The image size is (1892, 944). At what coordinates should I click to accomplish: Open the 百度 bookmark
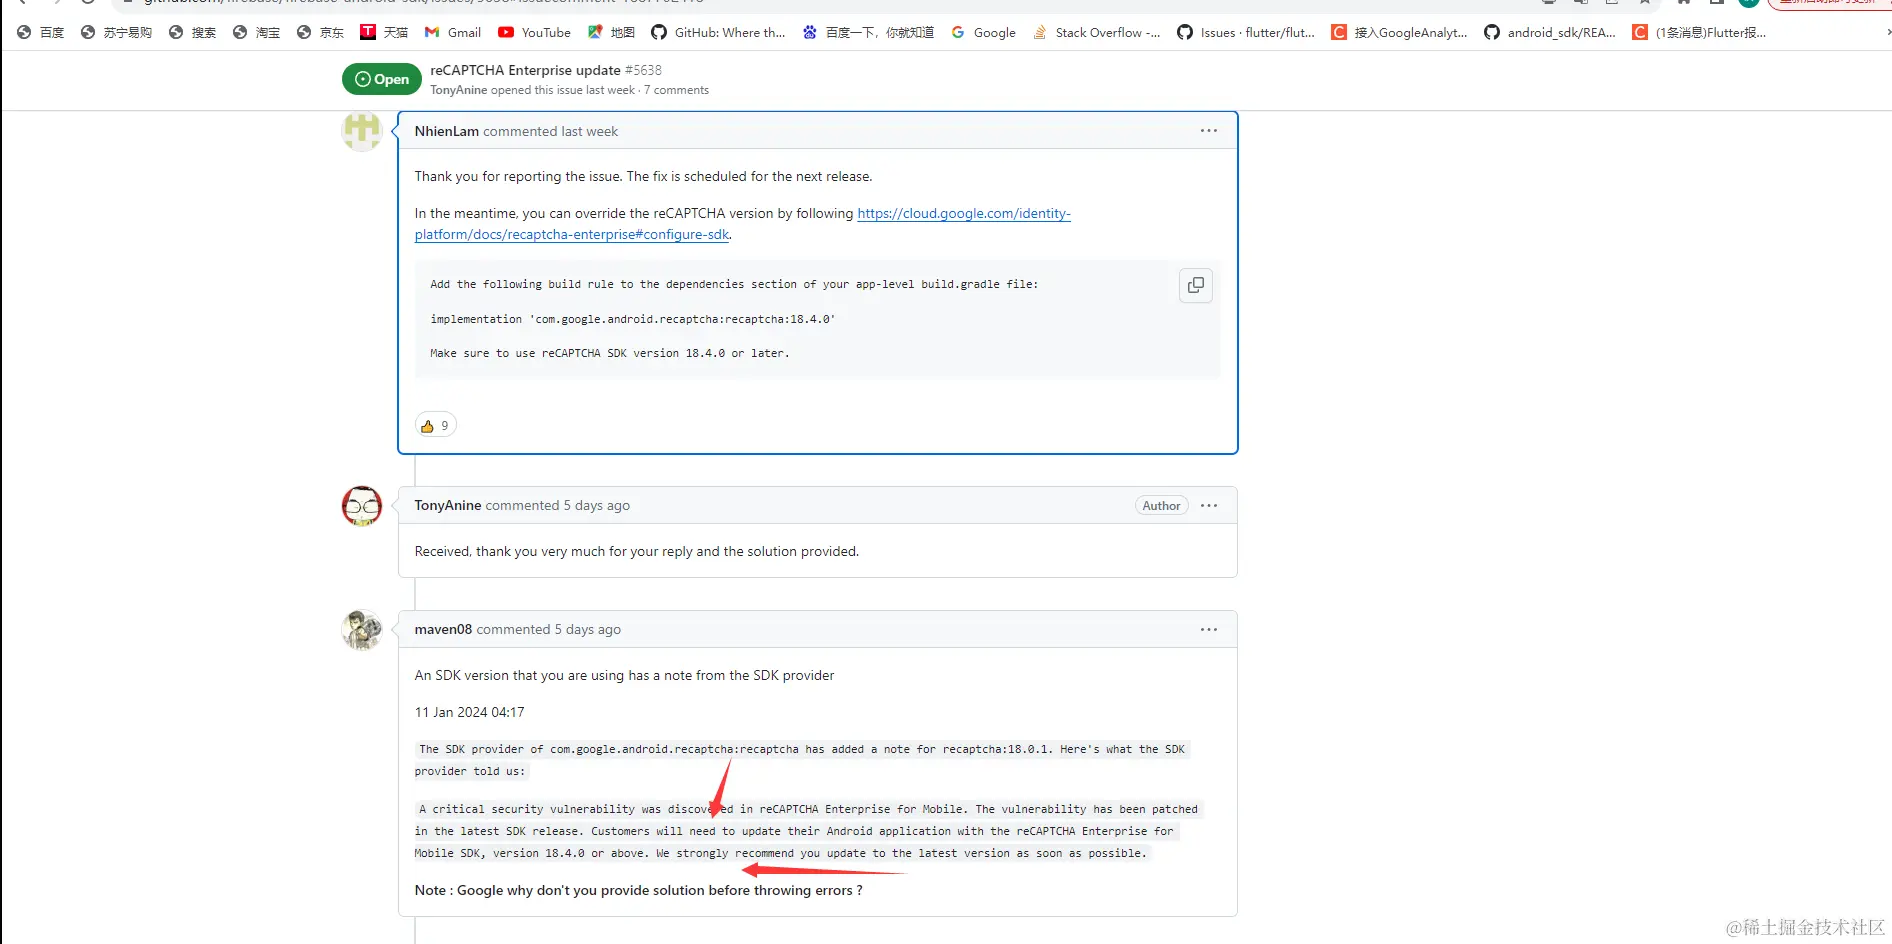point(41,32)
